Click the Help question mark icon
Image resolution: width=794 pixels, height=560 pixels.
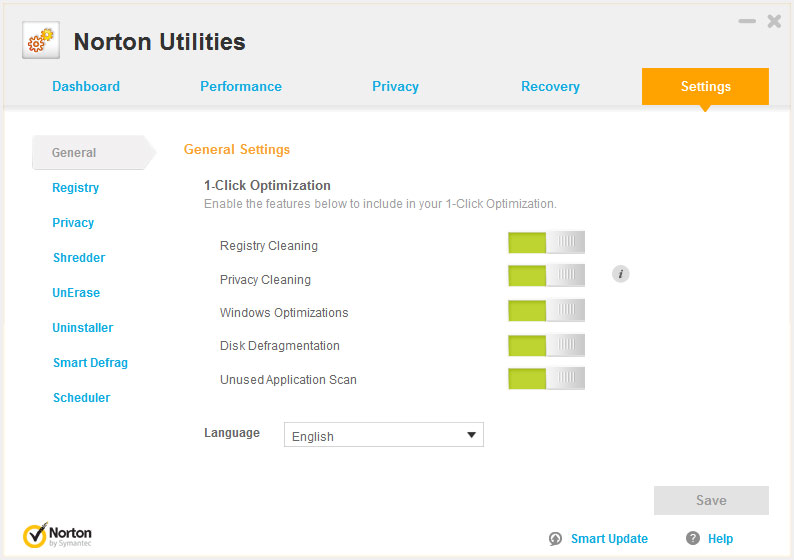(x=693, y=539)
